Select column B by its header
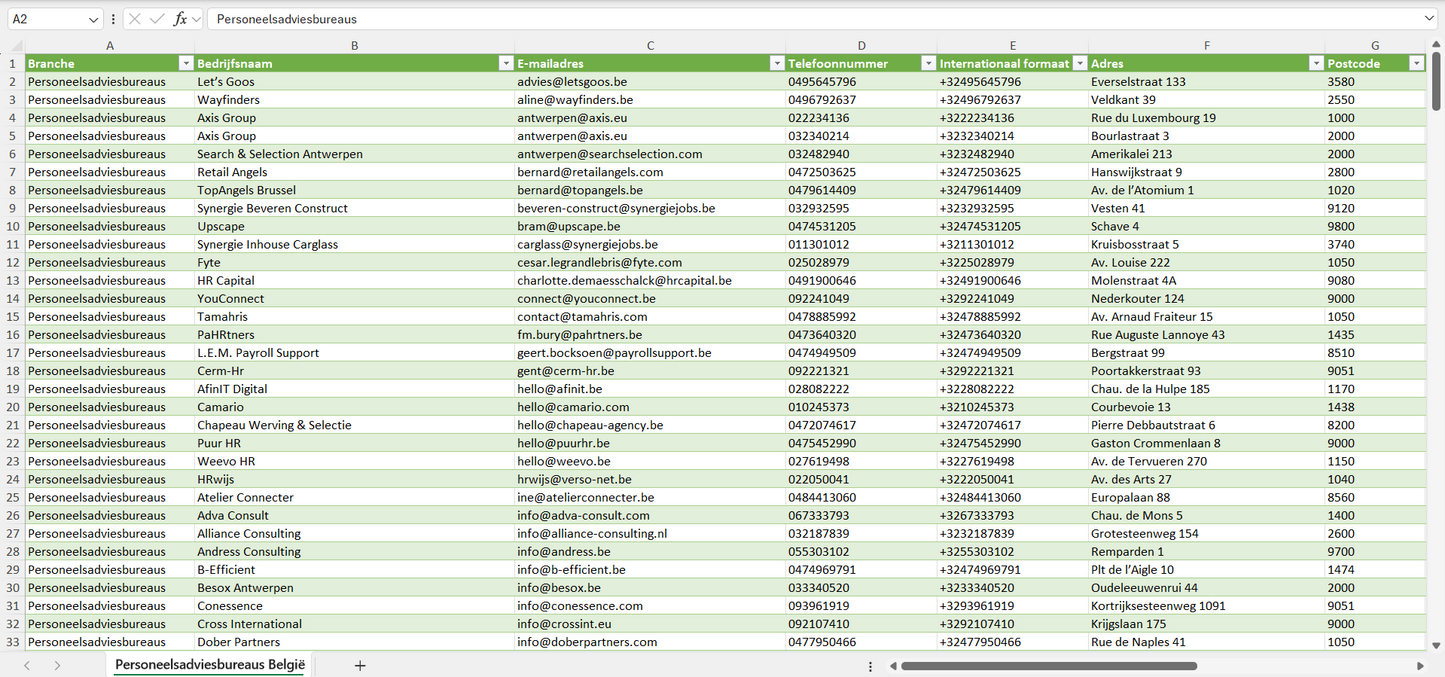The width and height of the screenshot is (1445, 677). (354, 45)
